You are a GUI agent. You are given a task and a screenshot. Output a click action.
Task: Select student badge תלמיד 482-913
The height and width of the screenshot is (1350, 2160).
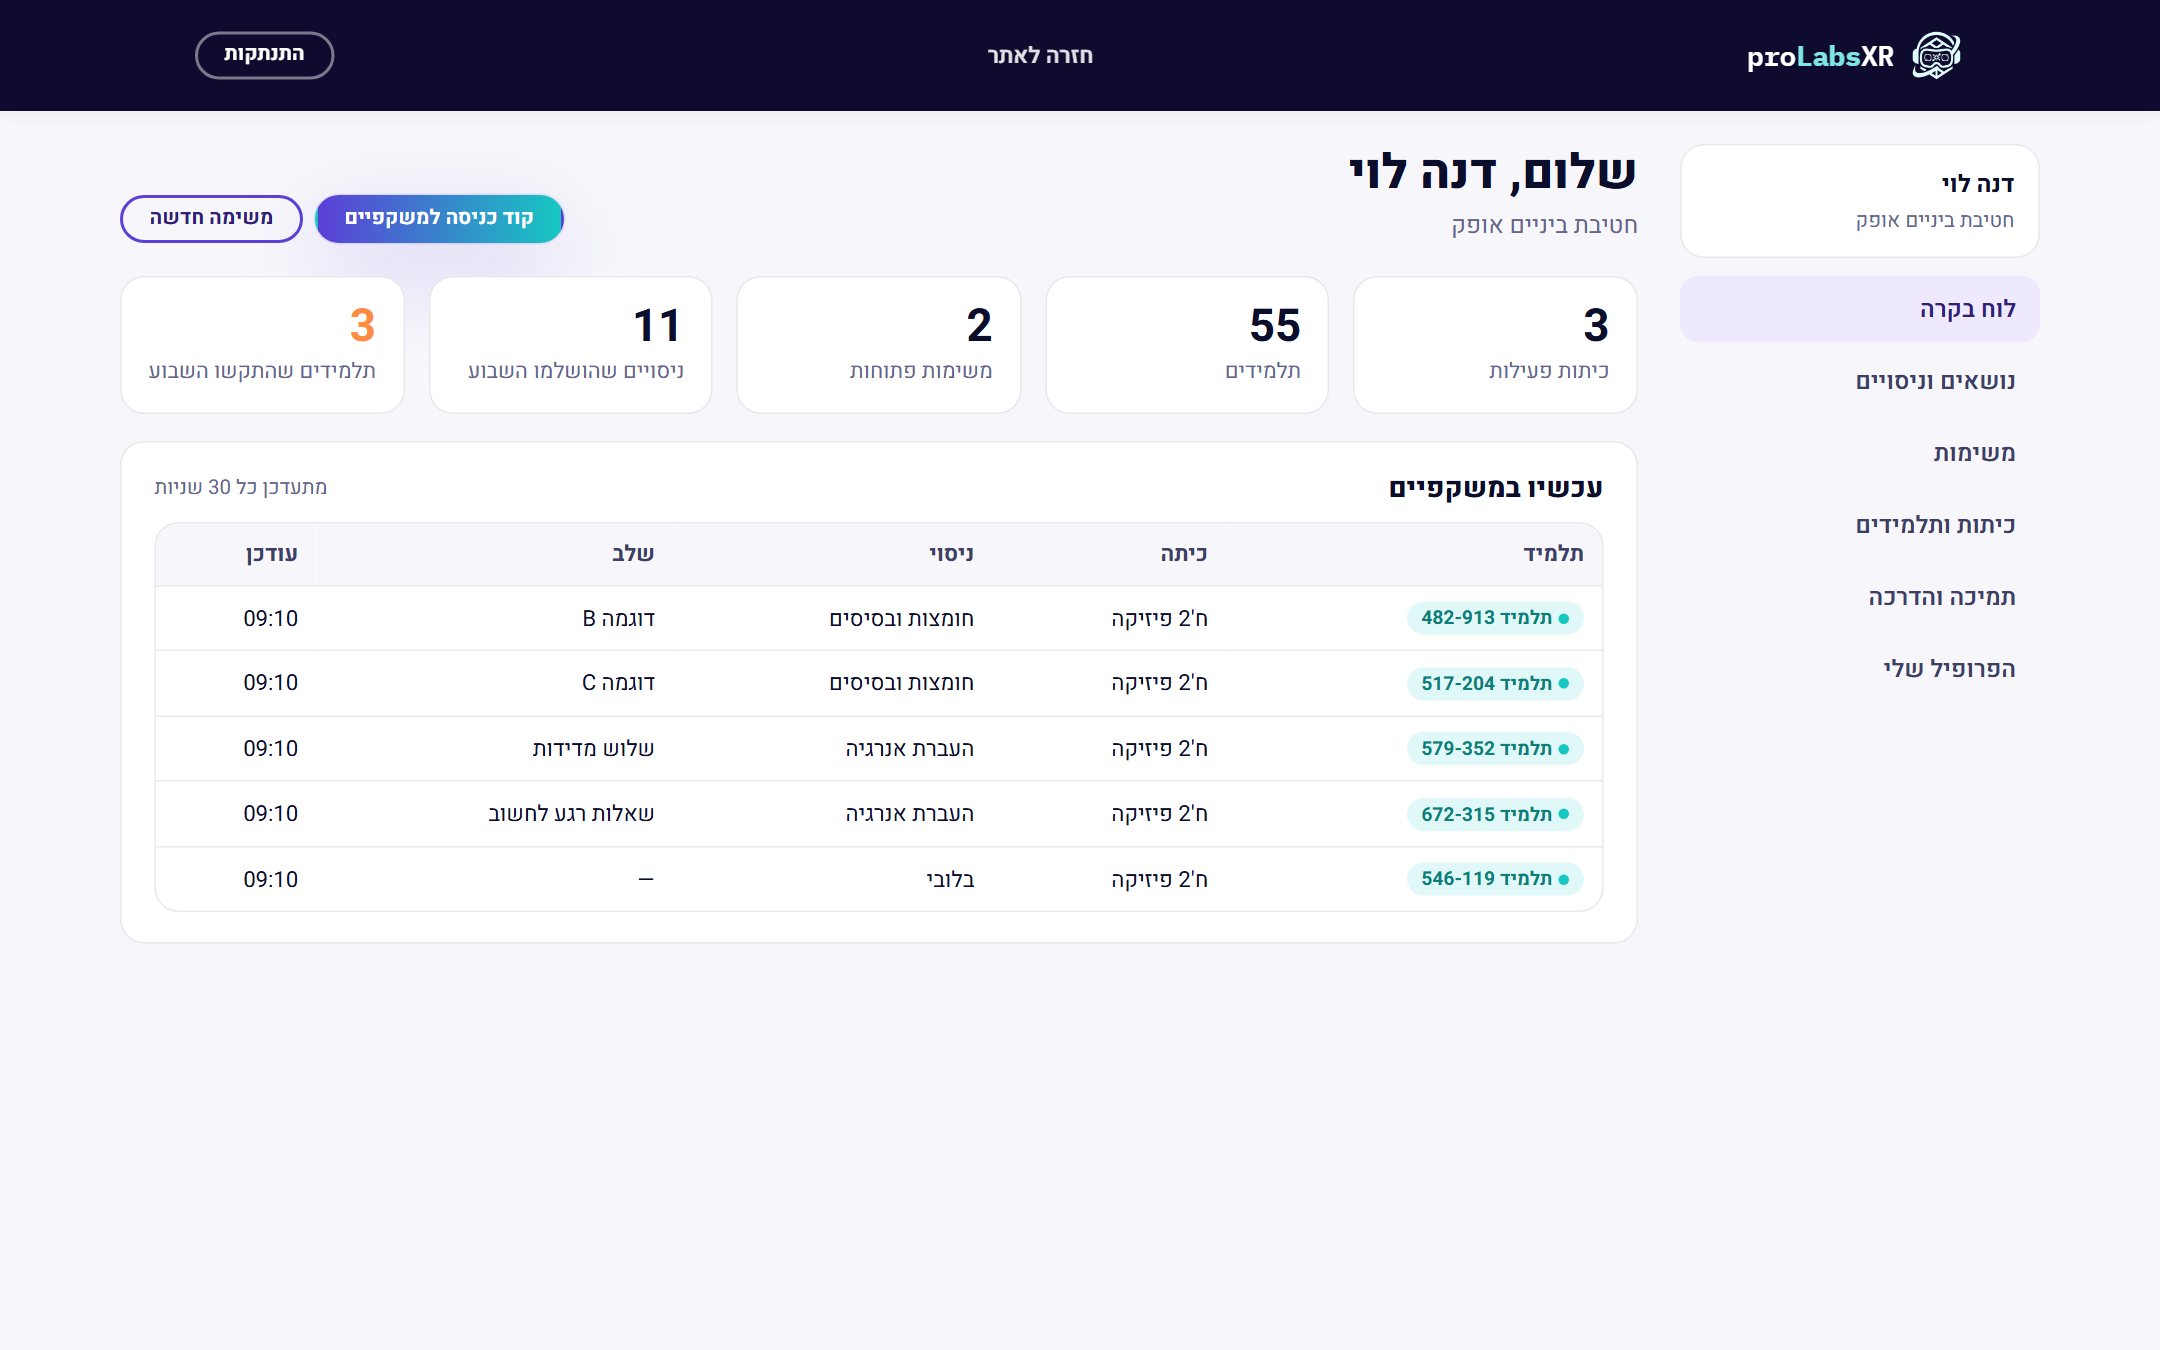point(1495,618)
